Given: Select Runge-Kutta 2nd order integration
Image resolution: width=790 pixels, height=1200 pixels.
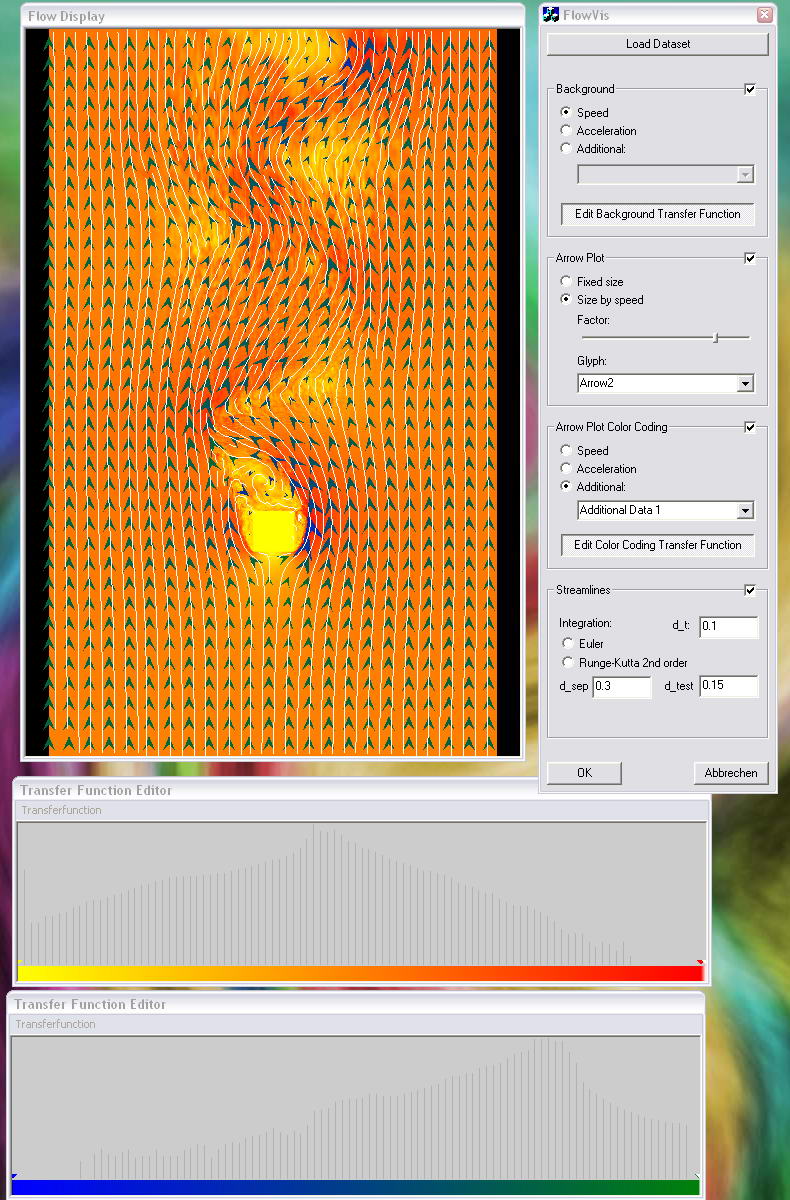Looking at the screenshot, I should click(568, 663).
